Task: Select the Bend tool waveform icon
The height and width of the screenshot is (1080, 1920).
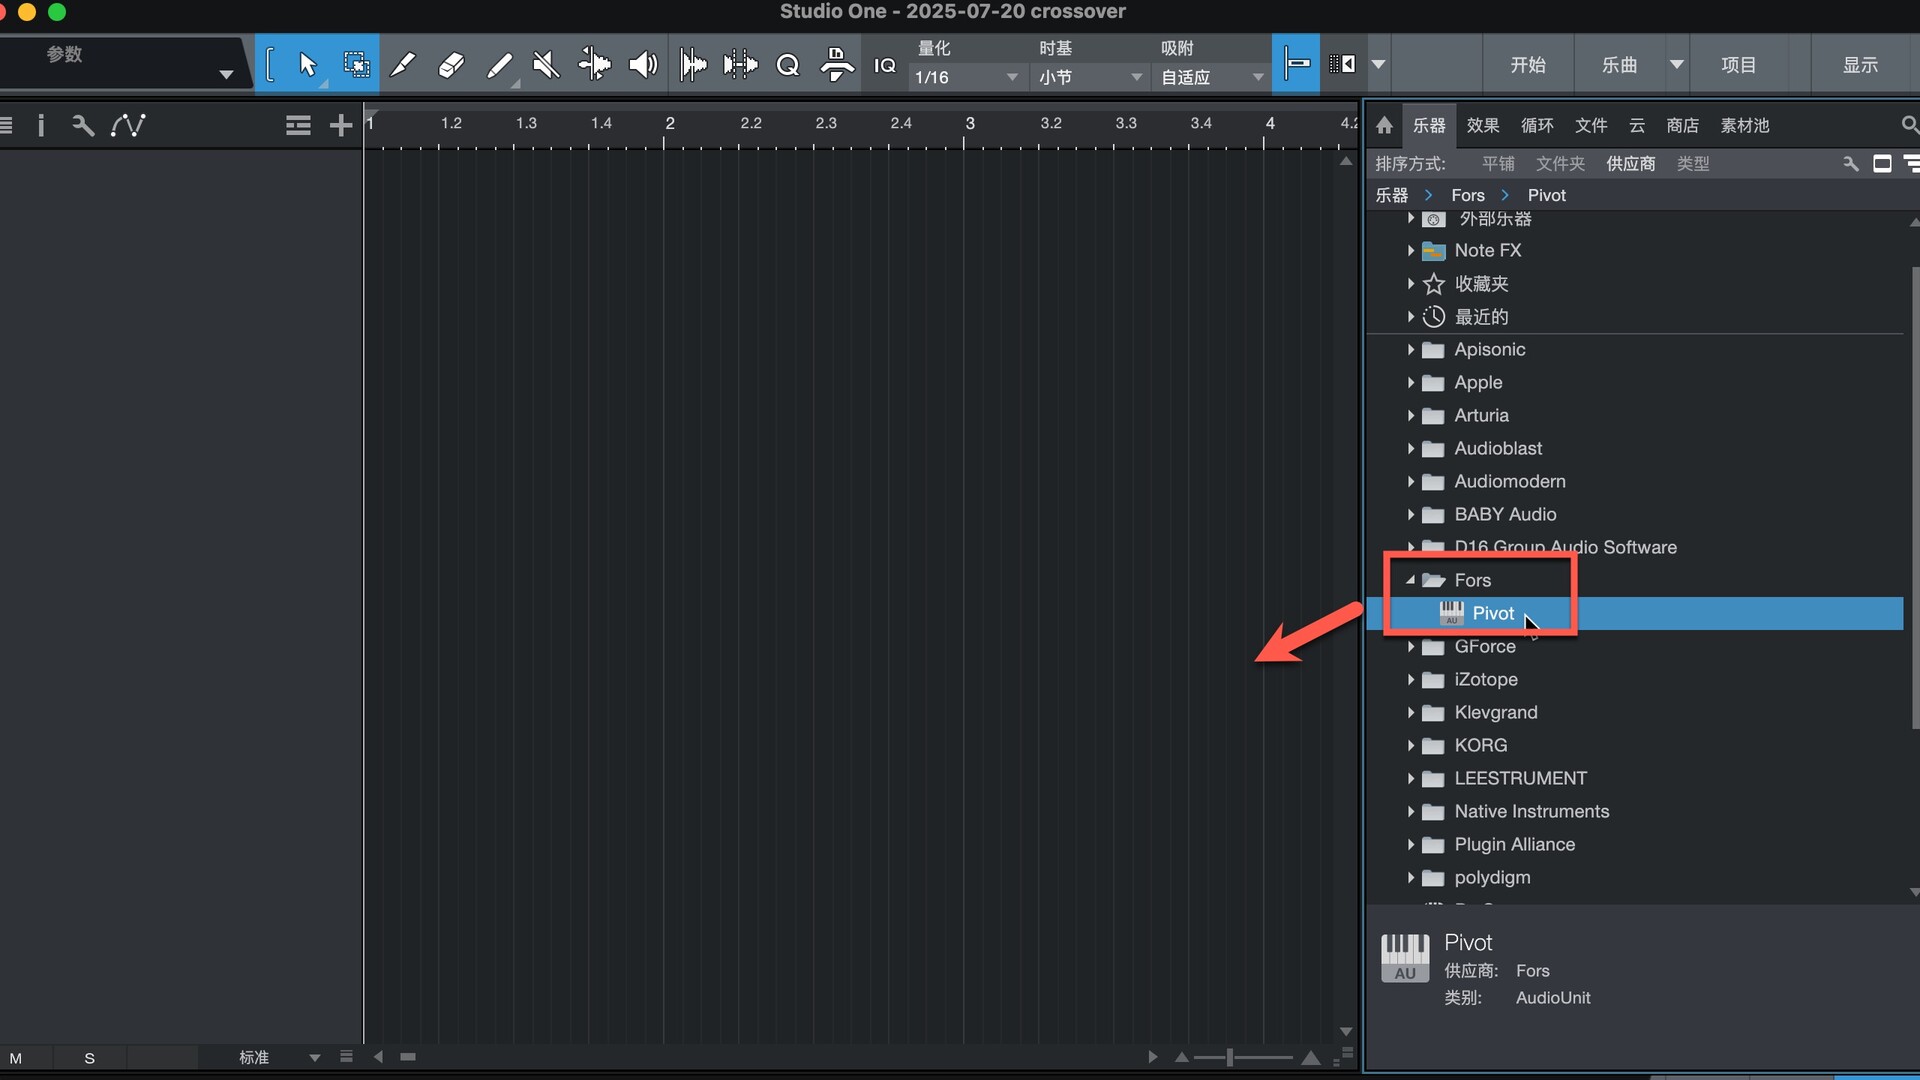Action: pos(594,65)
